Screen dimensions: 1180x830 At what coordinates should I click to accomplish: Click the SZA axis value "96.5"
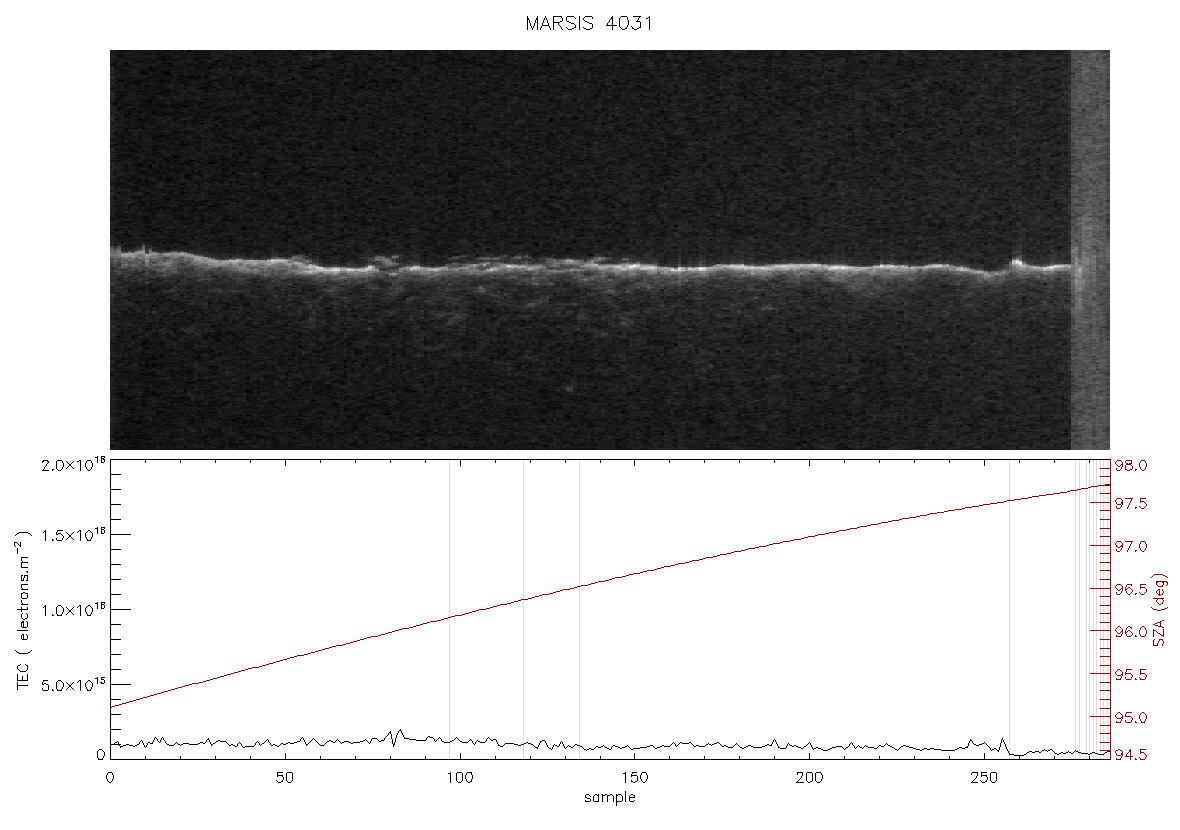pyautogui.click(x=1131, y=589)
